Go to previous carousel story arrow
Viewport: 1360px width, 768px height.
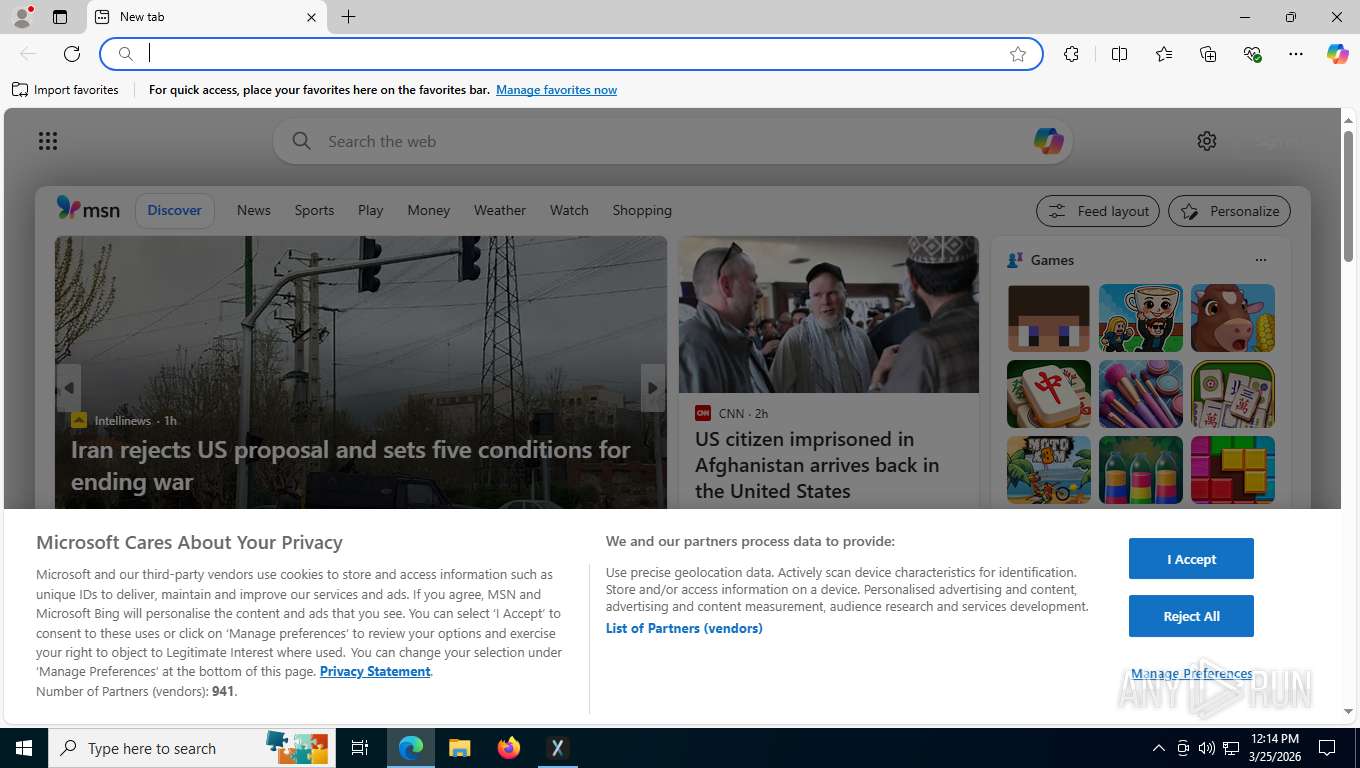tap(68, 388)
